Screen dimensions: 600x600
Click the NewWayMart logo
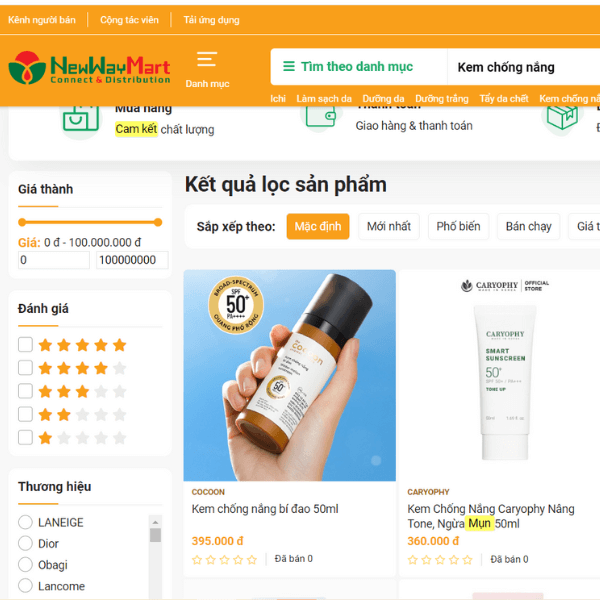[x=90, y=68]
